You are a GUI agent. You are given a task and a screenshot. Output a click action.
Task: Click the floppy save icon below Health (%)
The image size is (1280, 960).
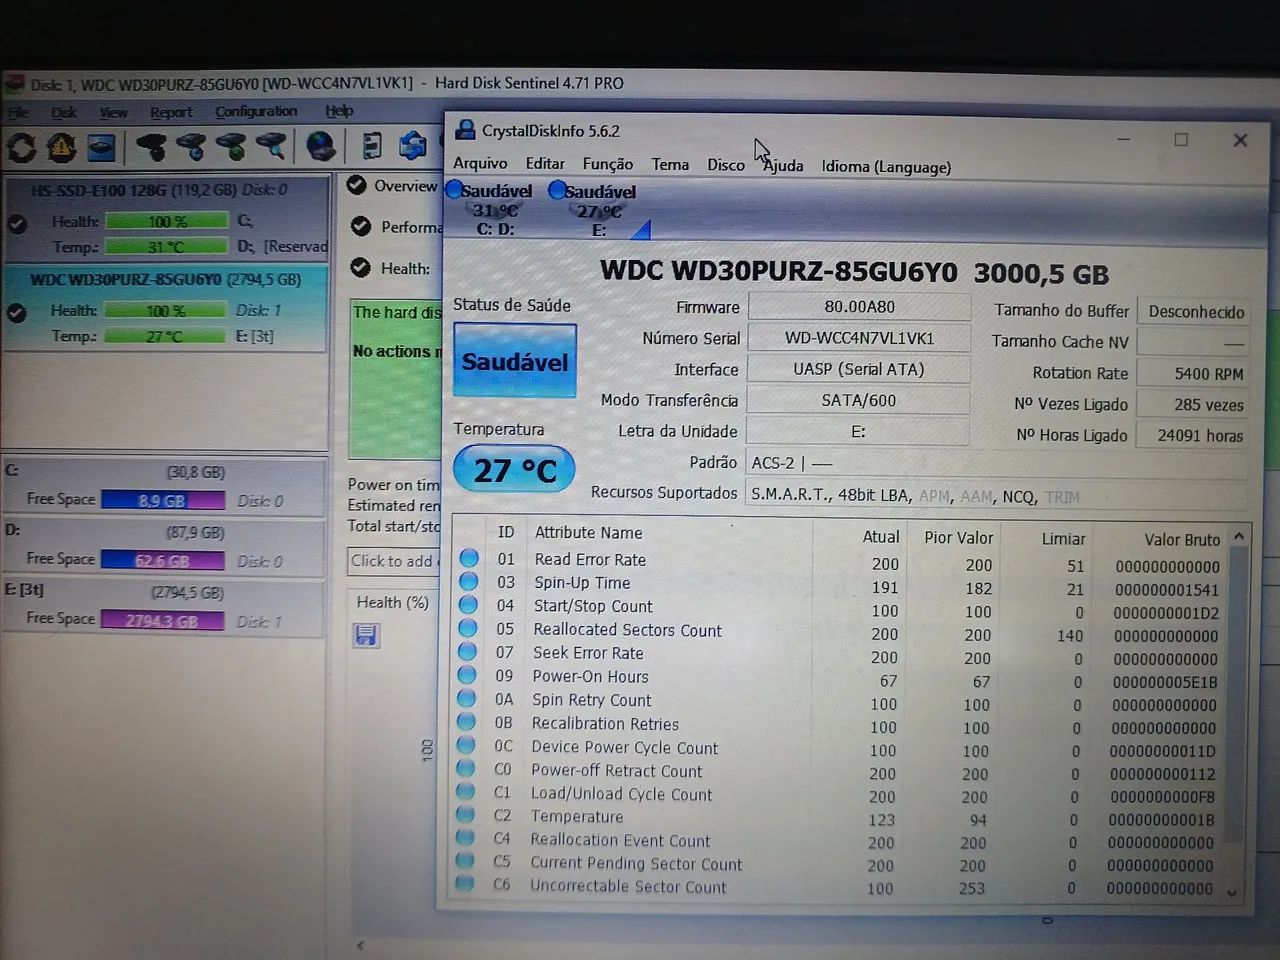pyautogui.click(x=366, y=635)
